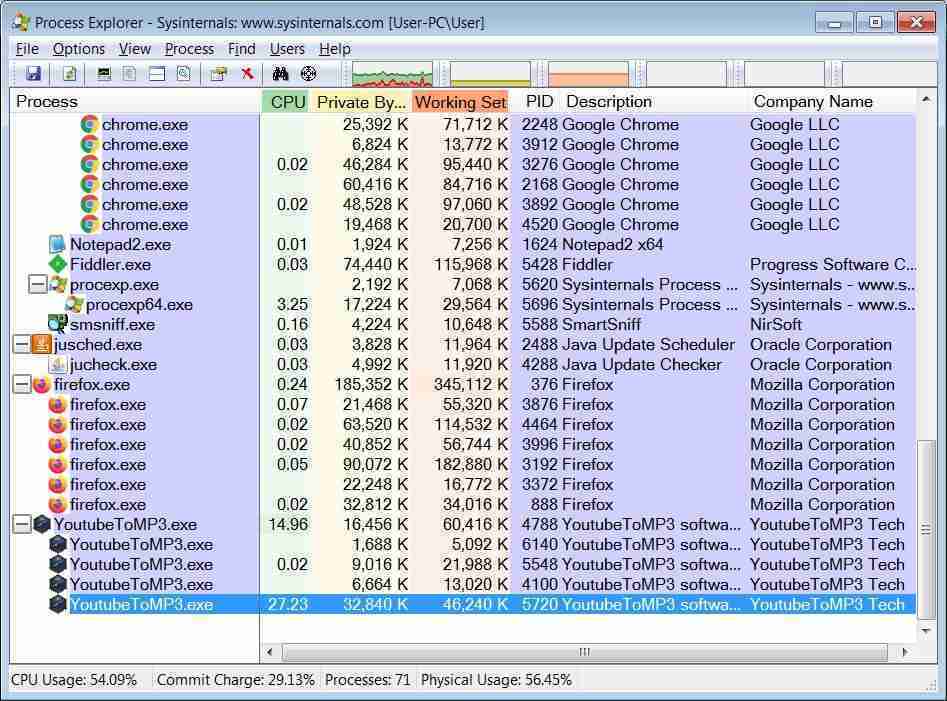947x701 pixels.
Task: Collapse the jusched.exe tree node
Action: (21, 344)
